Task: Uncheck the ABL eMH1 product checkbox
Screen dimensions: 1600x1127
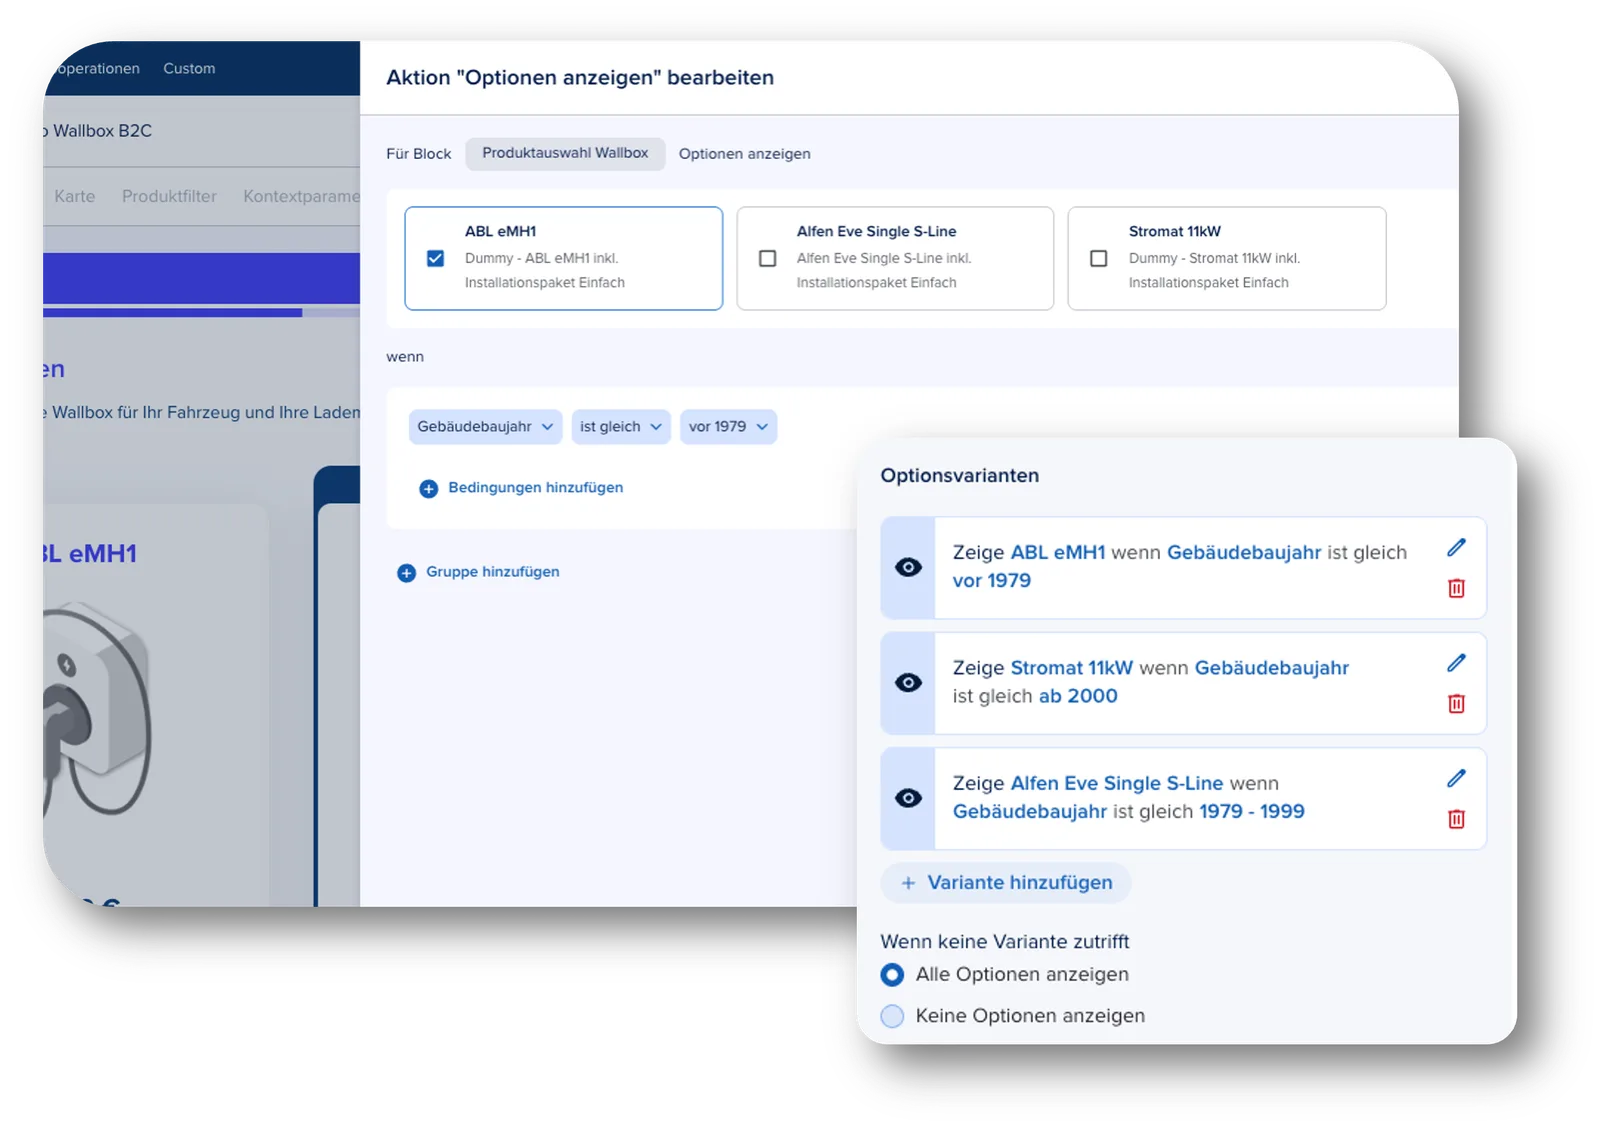Action: 435,258
